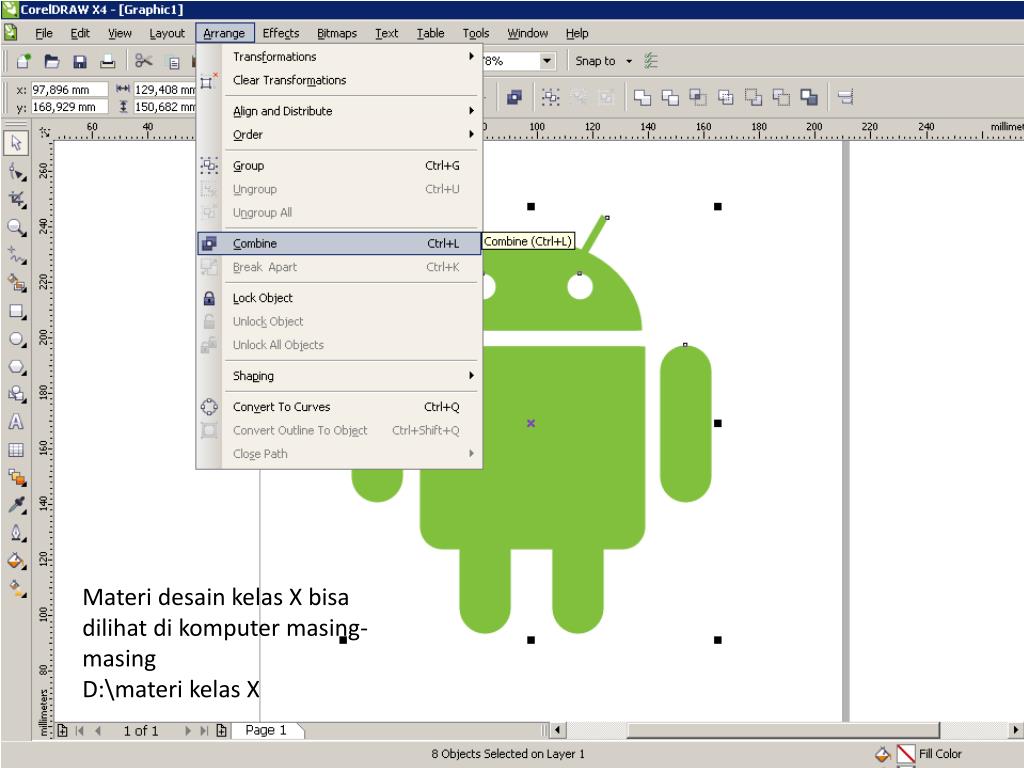Click the Save floppy disk icon
The height and width of the screenshot is (768, 1024).
pyautogui.click(x=80, y=61)
